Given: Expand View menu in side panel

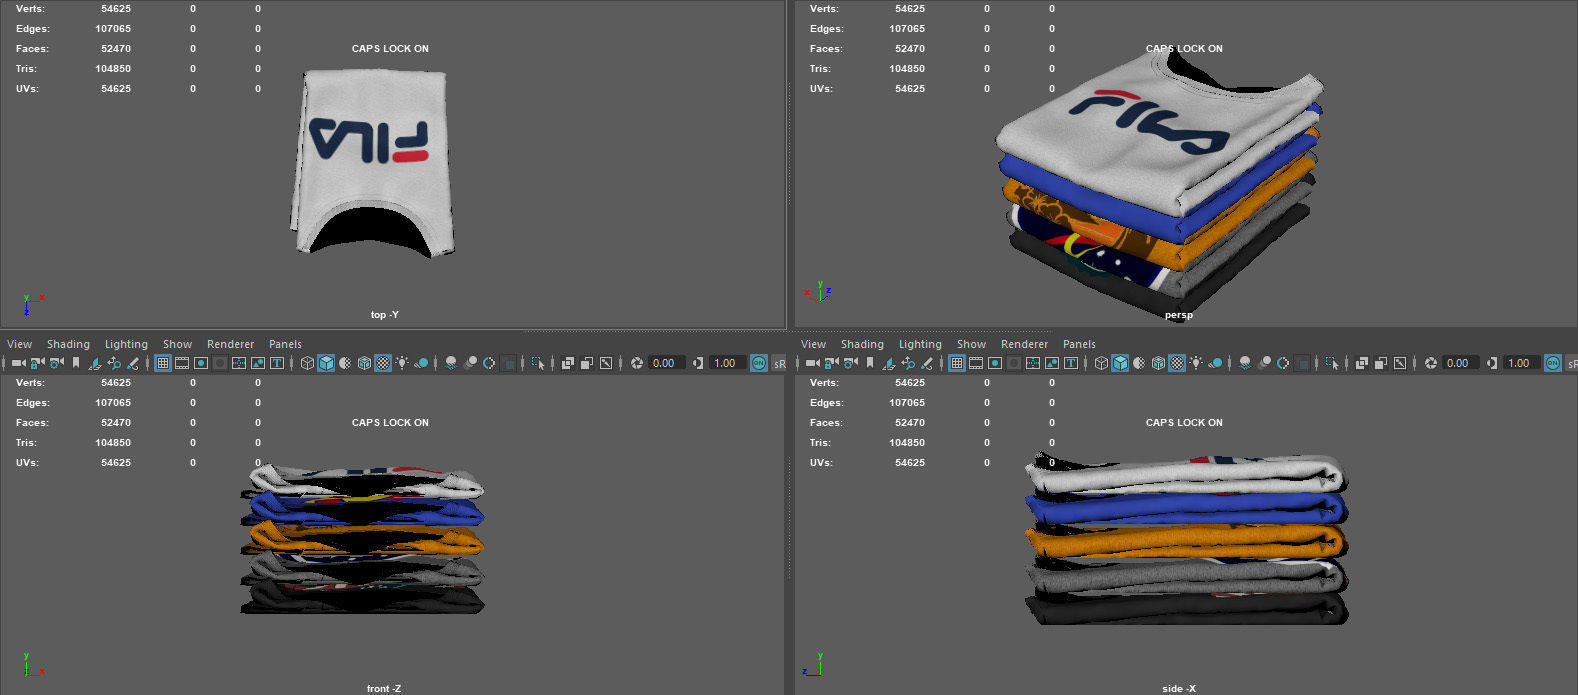Looking at the screenshot, I should coord(813,344).
